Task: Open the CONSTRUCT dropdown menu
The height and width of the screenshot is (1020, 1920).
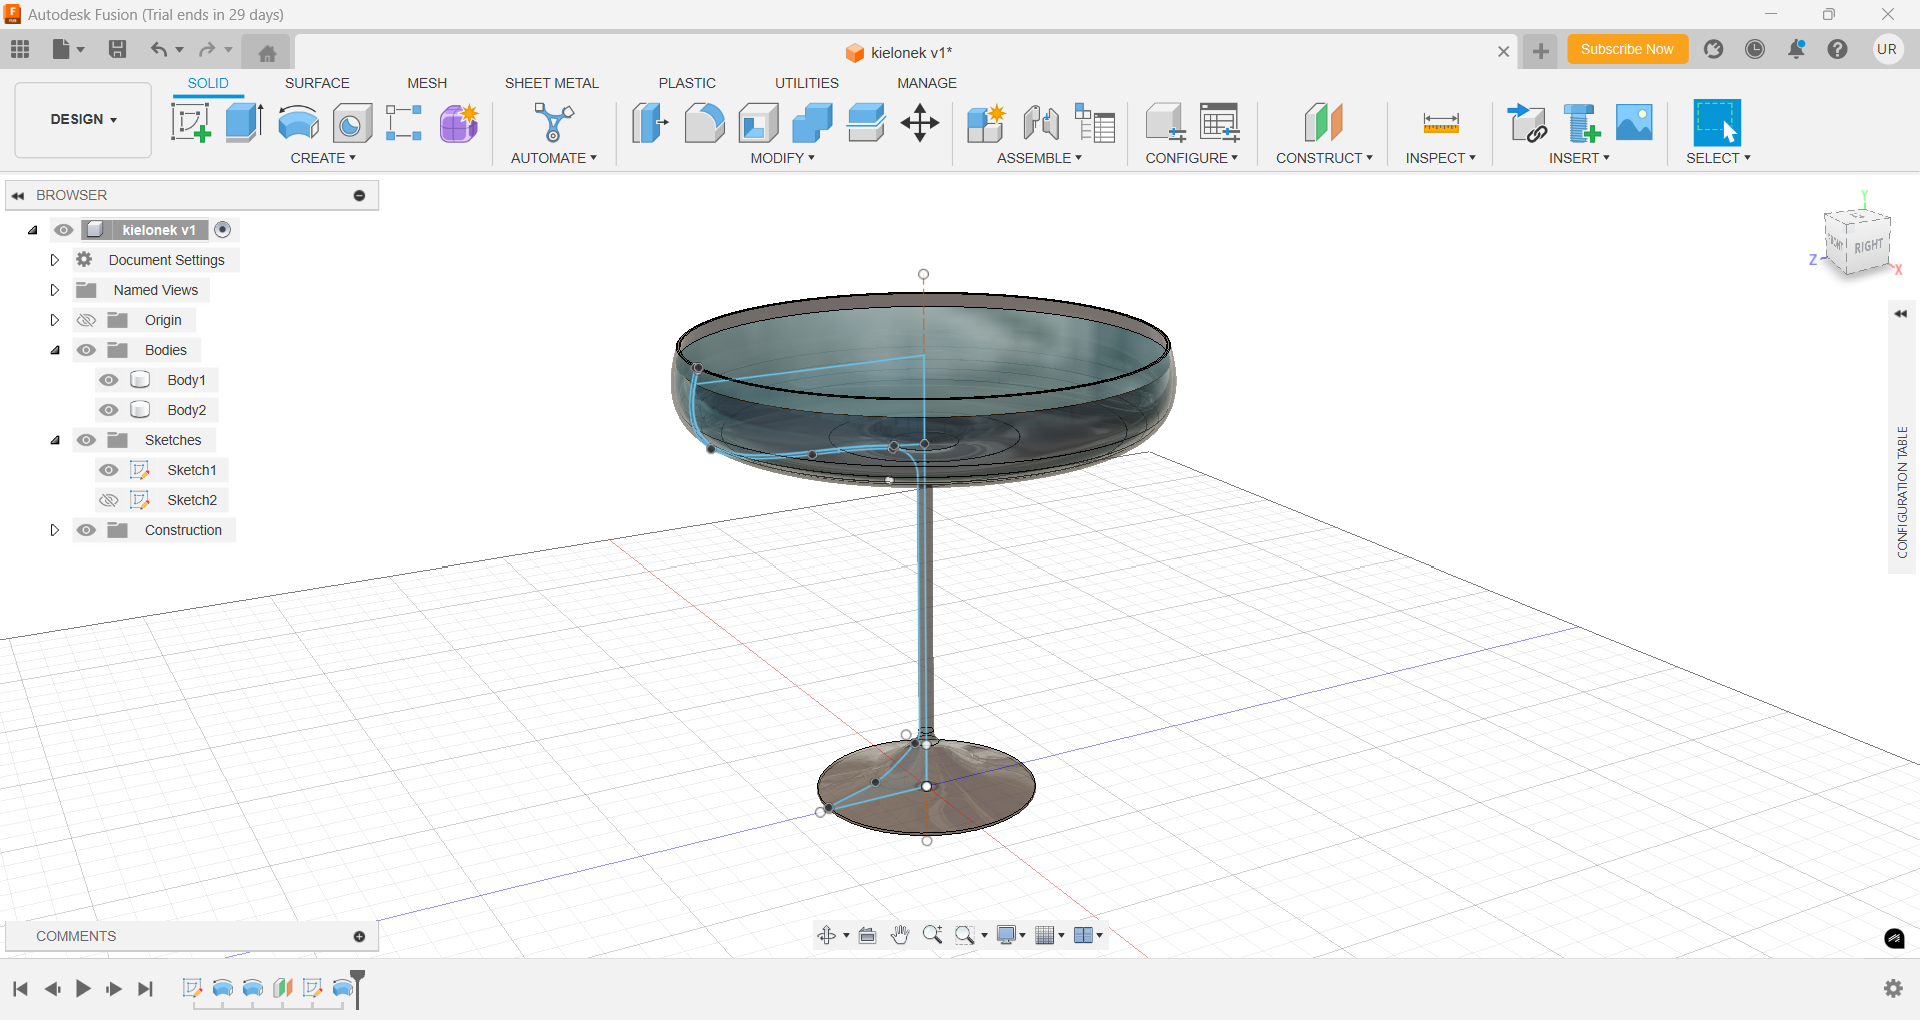Action: coord(1324,158)
